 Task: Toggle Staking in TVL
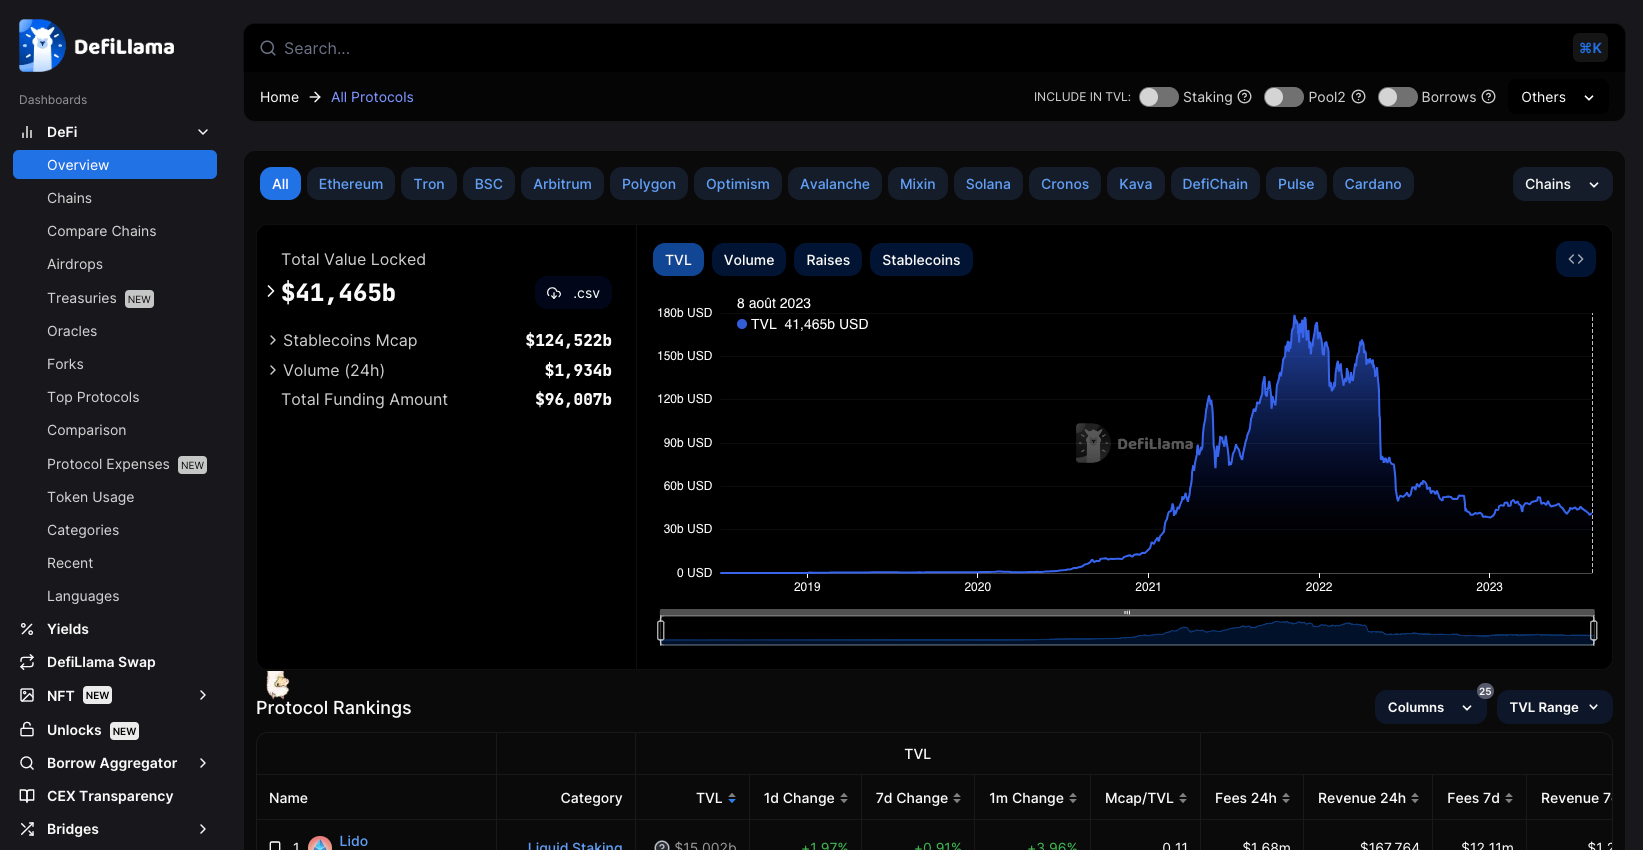1158,97
